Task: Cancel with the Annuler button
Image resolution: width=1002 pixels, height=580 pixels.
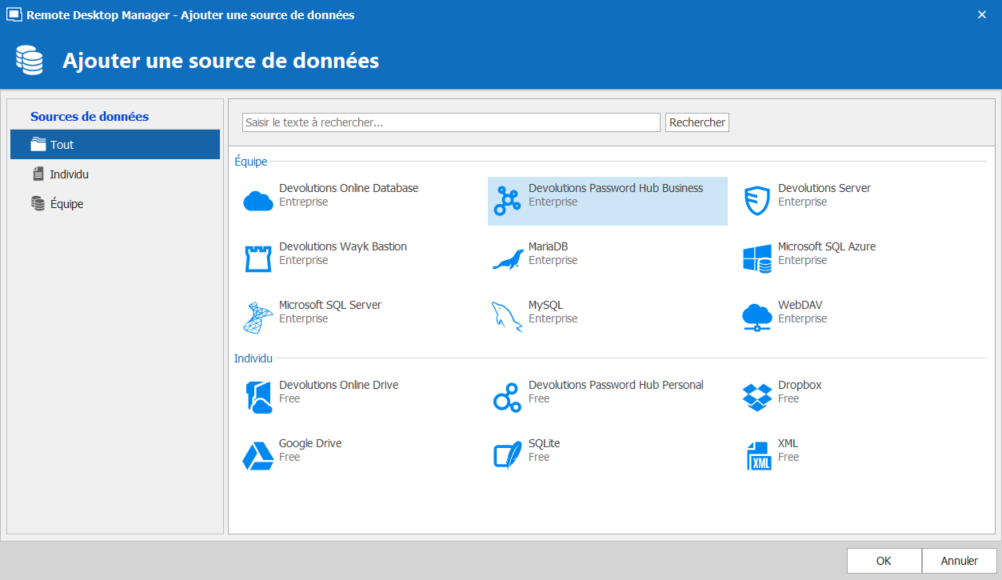Action: pyautogui.click(x=959, y=561)
